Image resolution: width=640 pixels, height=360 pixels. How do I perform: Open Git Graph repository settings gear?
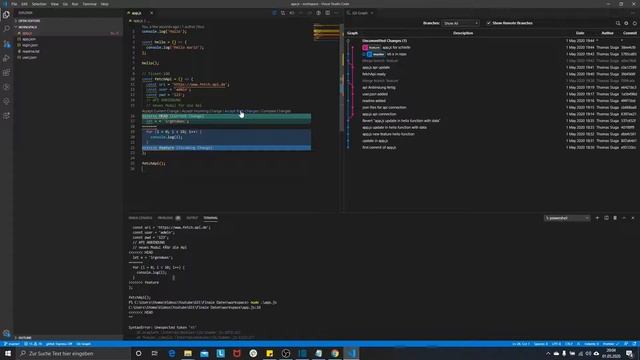(x=626, y=23)
